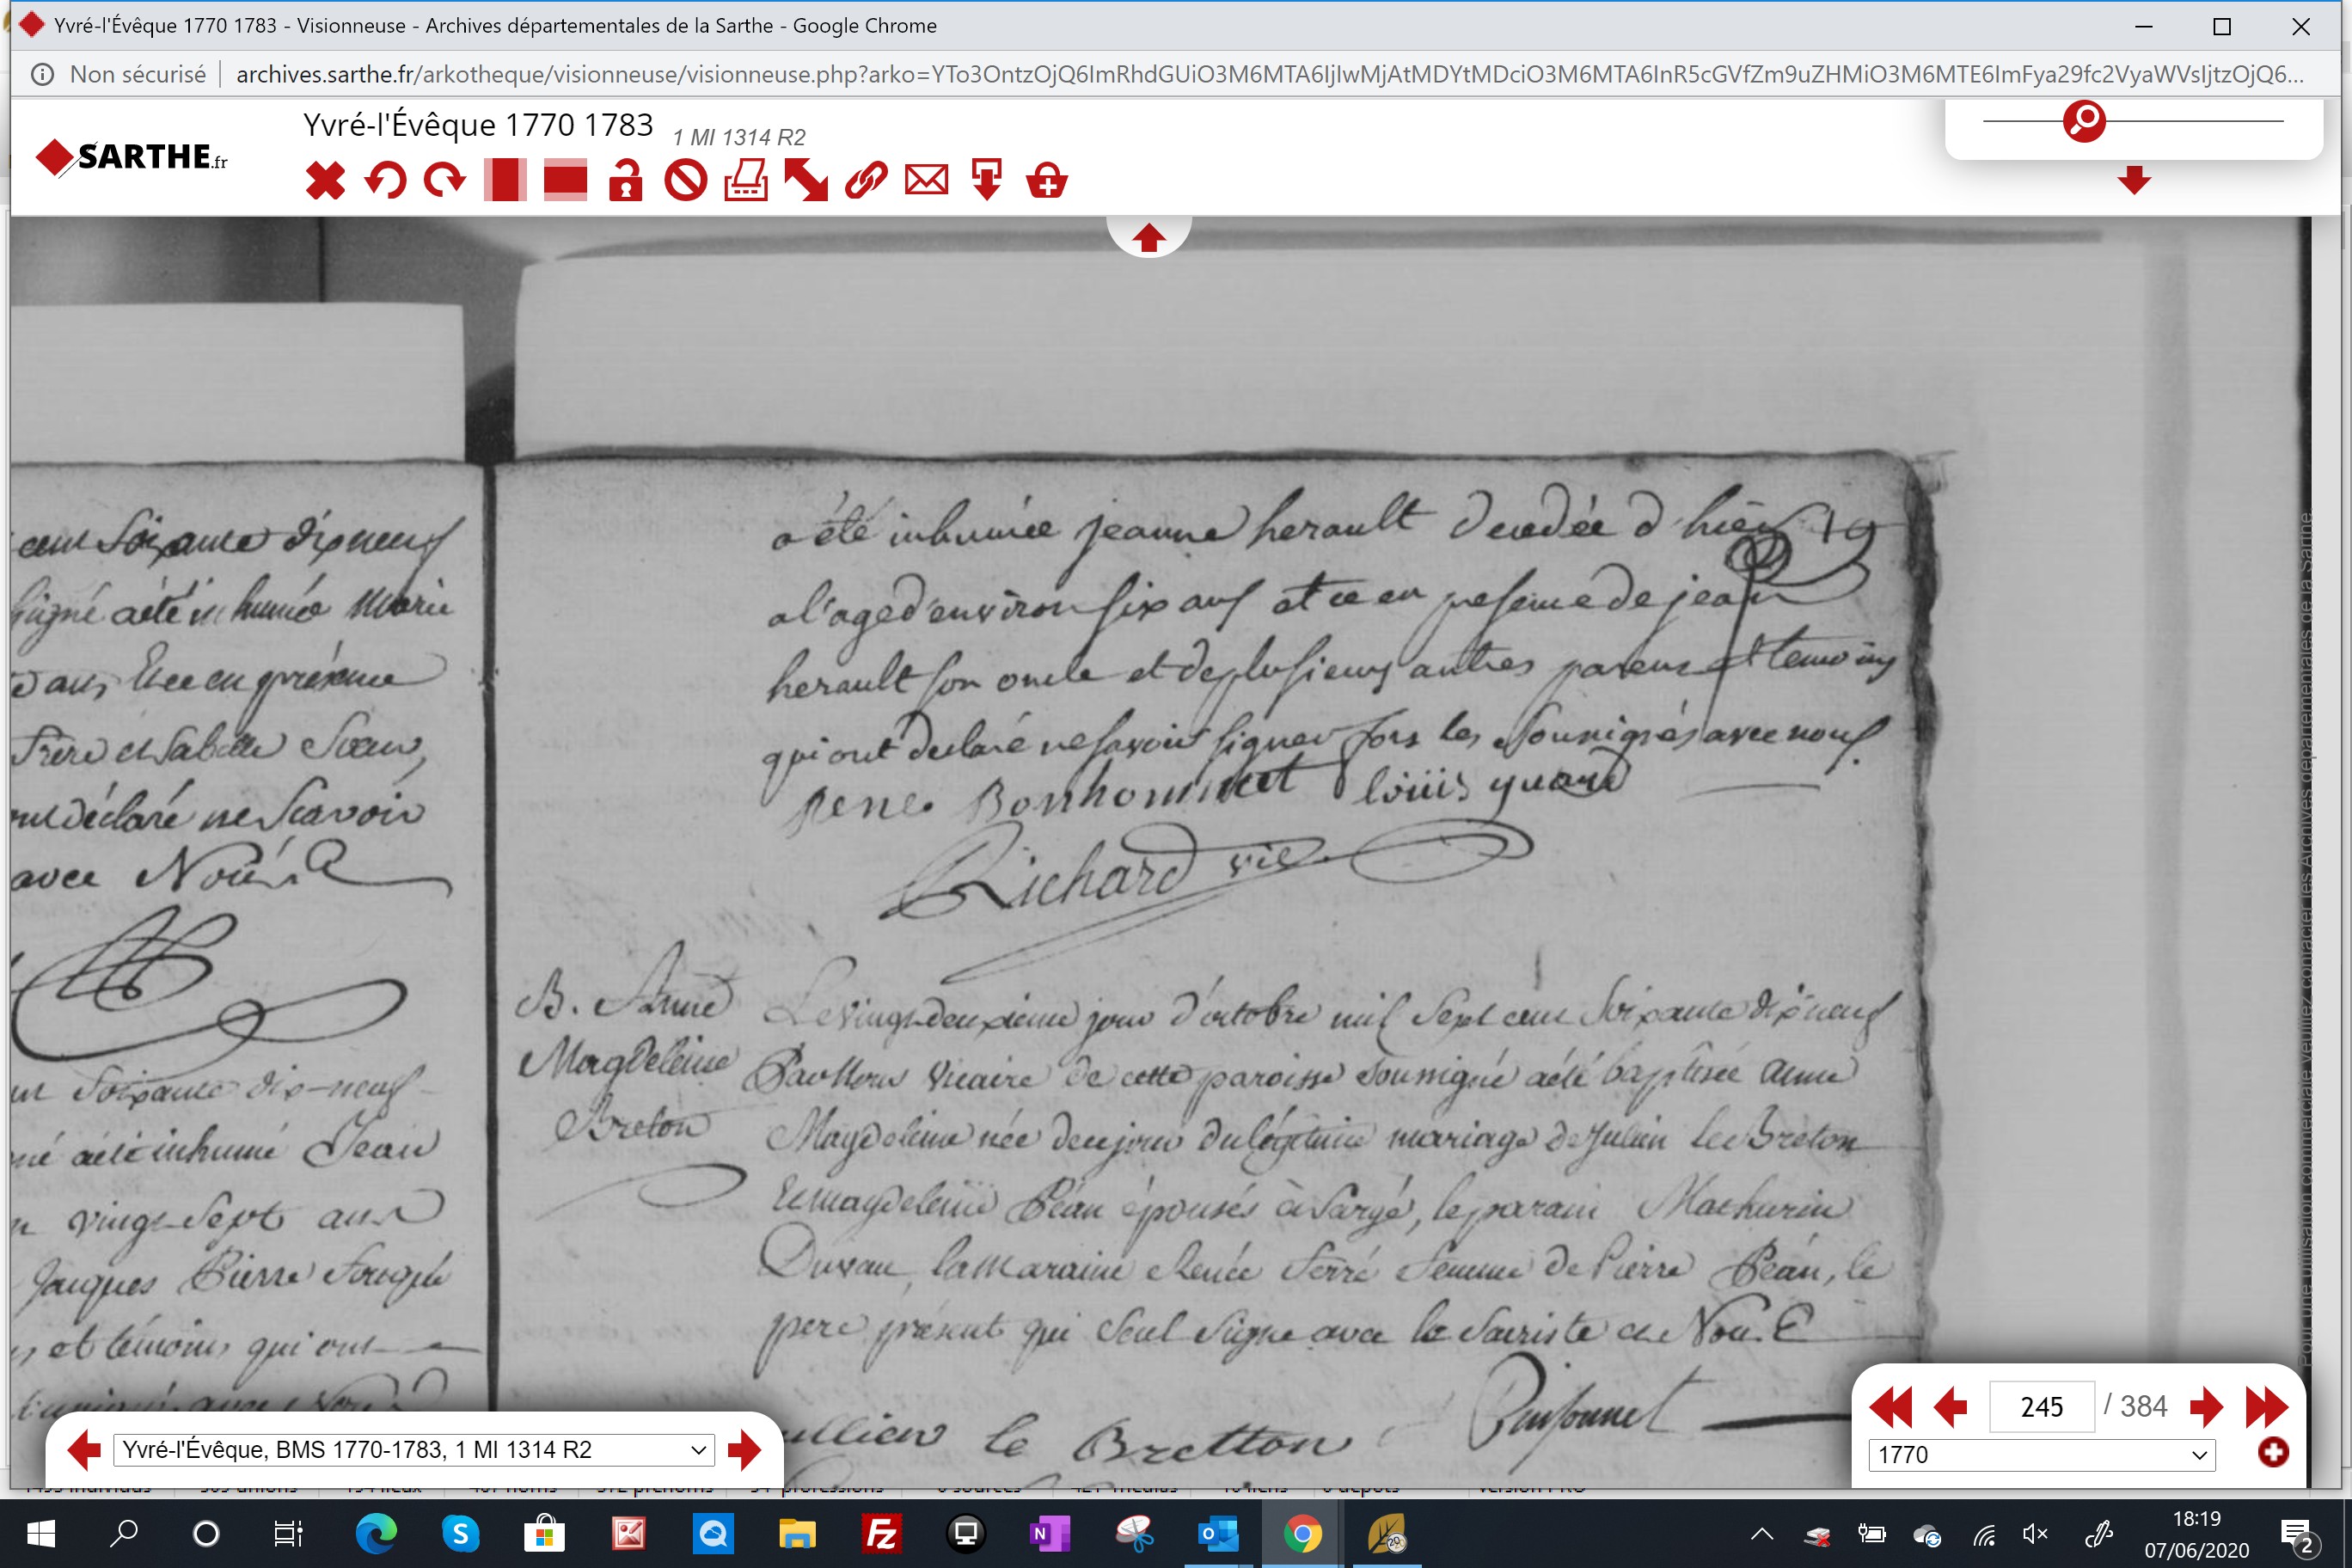
Task: Adjust the magnifier zoom slider handle
Action: tap(2084, 121)
